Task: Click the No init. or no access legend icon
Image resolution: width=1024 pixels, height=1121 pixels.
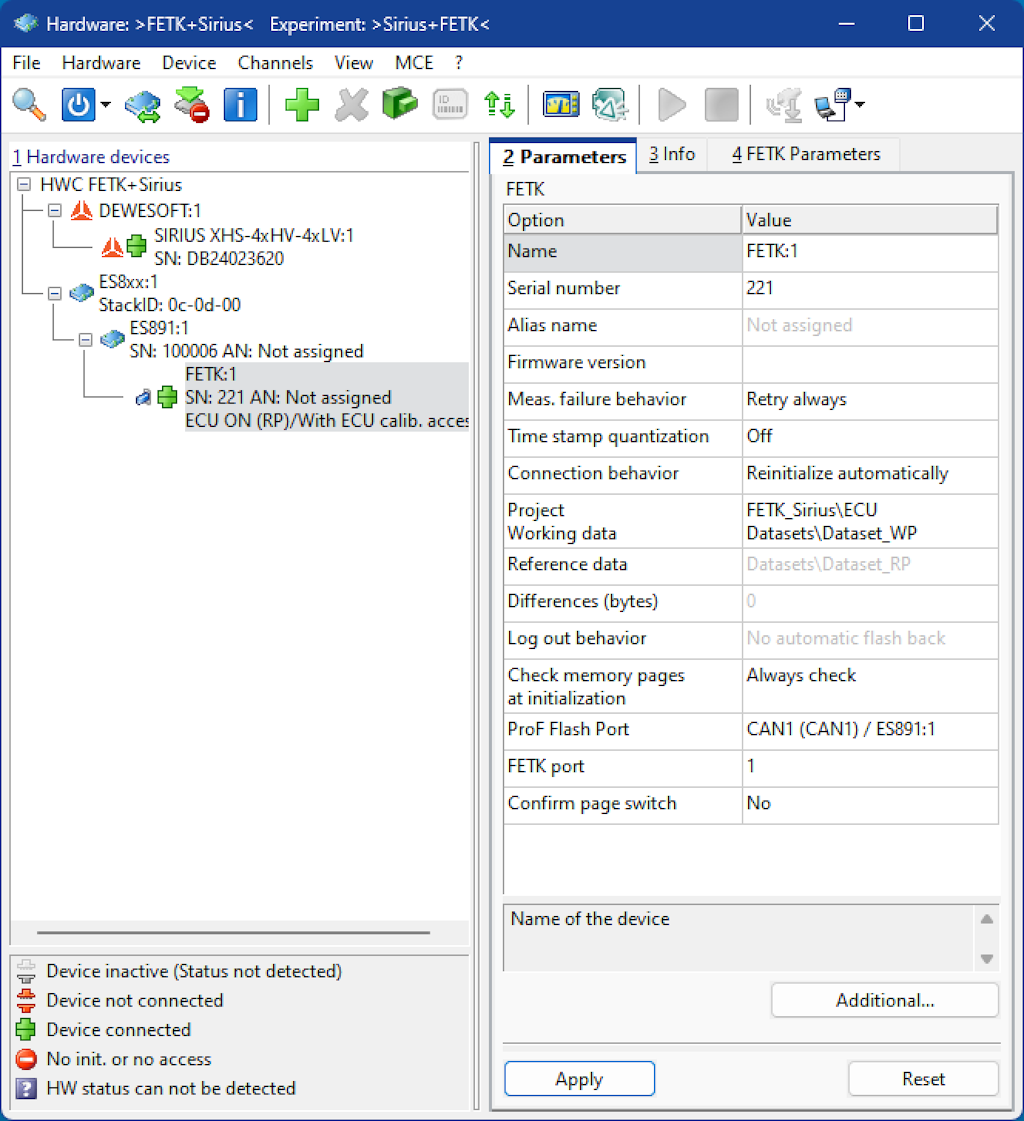Action: click(x=26, y=1059)
